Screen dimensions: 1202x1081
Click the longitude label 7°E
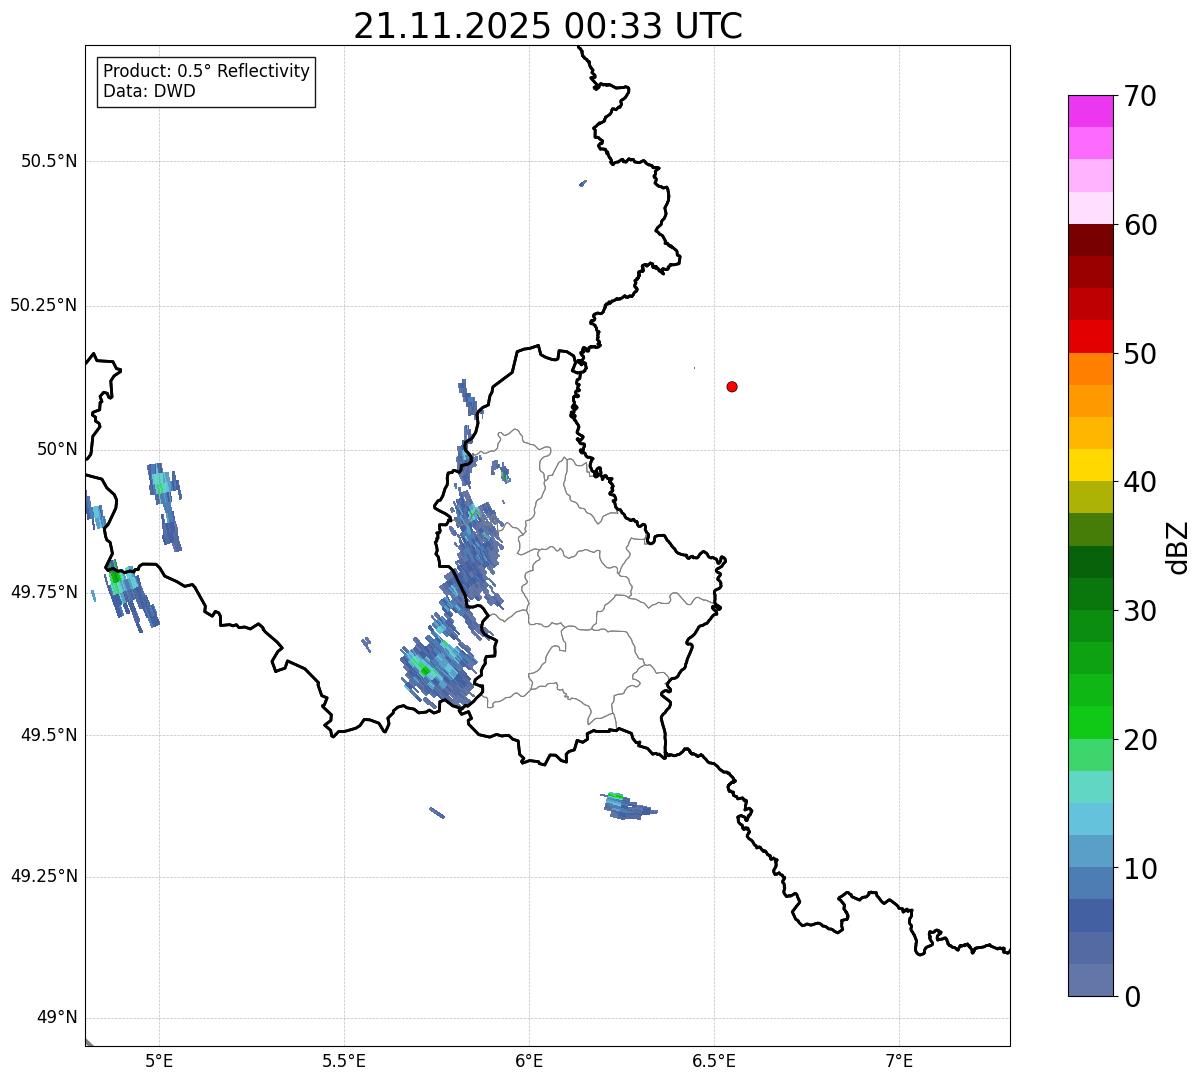(899, 1060)
